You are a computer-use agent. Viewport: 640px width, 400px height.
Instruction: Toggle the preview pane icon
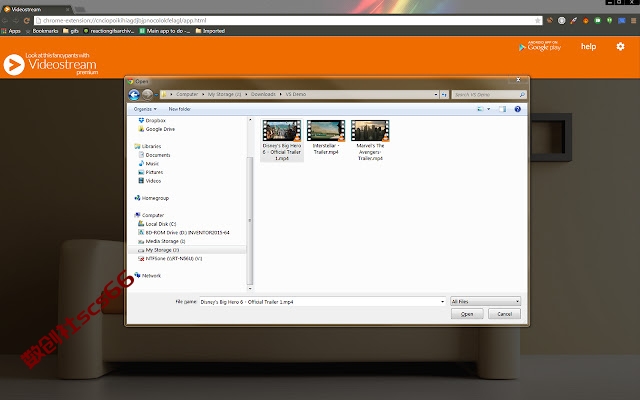point(502,109)
